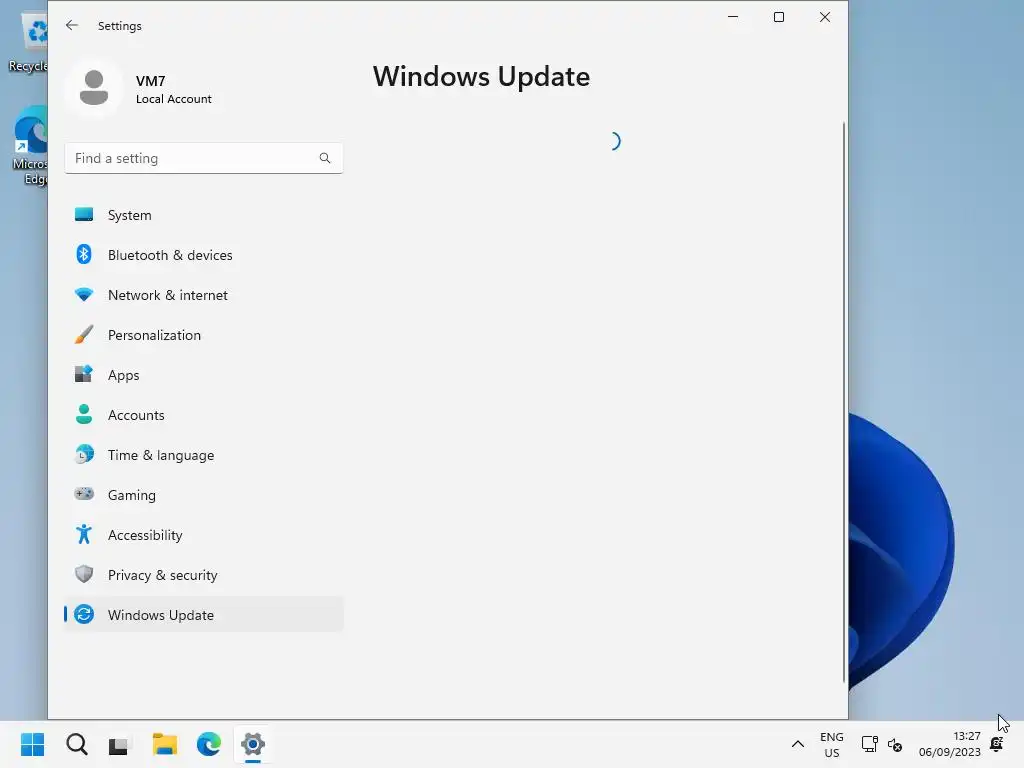Select Time & language

204,455
